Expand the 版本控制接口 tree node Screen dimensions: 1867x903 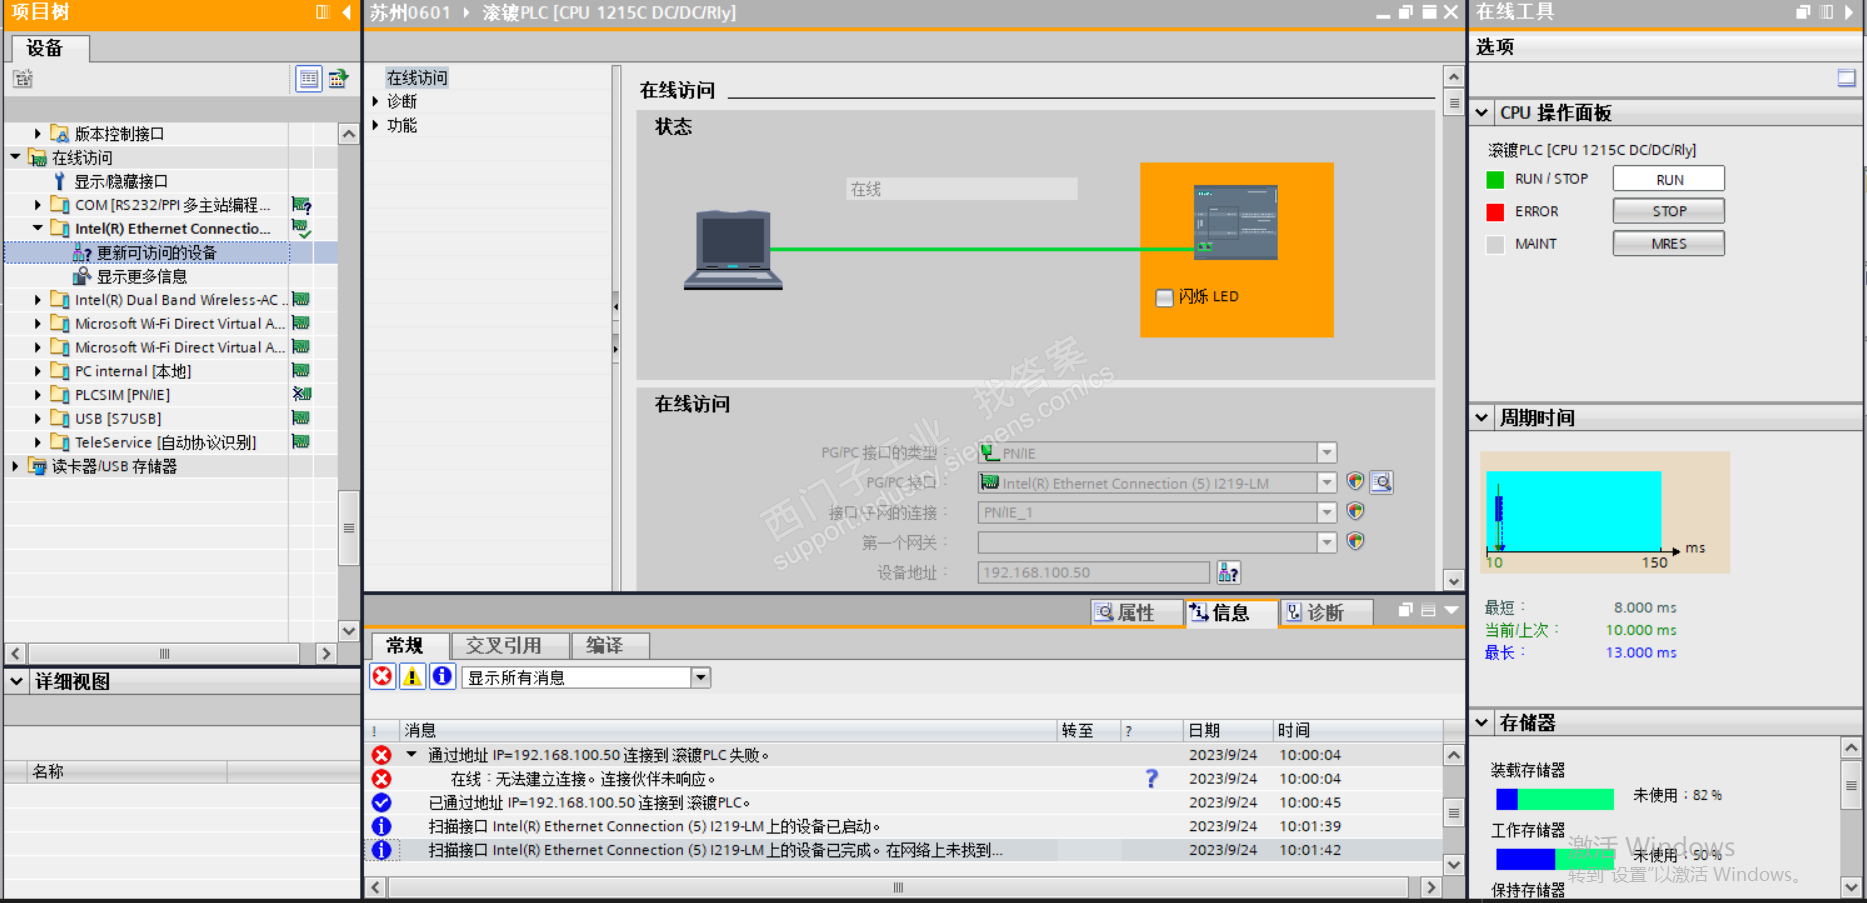38,133
